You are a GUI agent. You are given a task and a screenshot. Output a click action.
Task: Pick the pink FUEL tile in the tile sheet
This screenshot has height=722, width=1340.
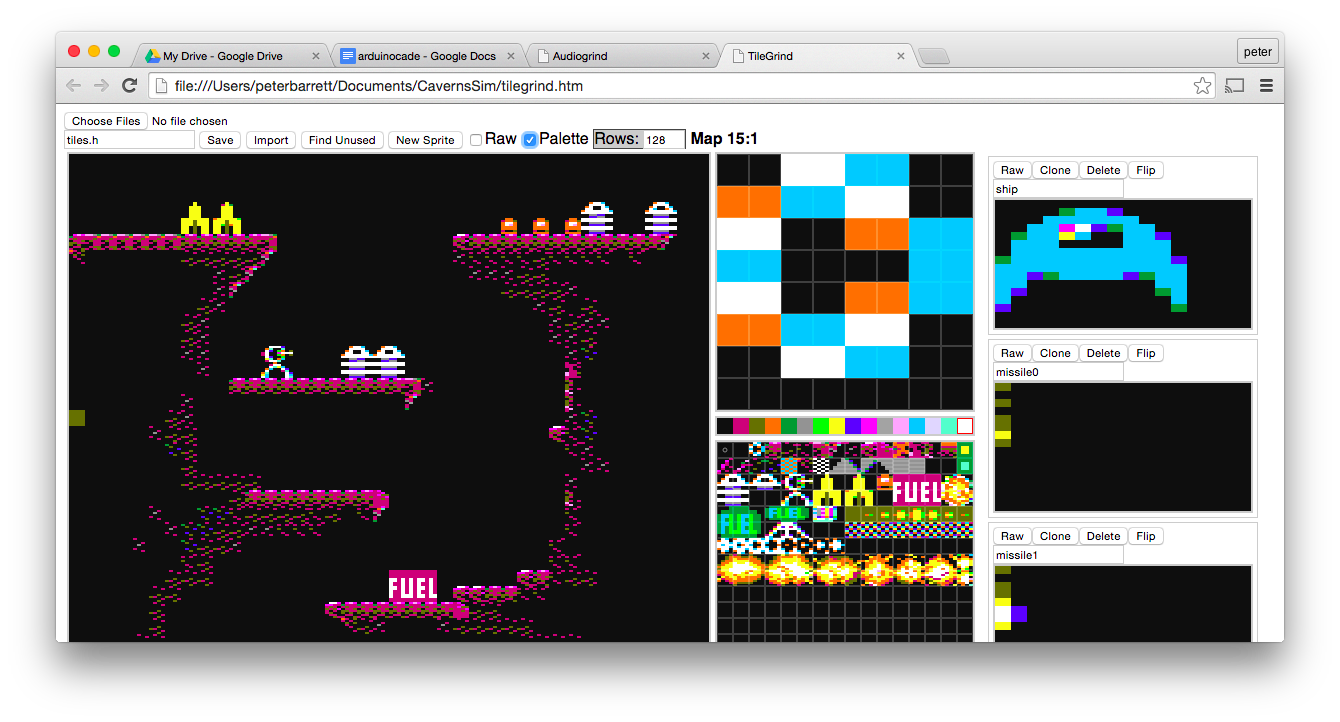[x=917, y=490]
